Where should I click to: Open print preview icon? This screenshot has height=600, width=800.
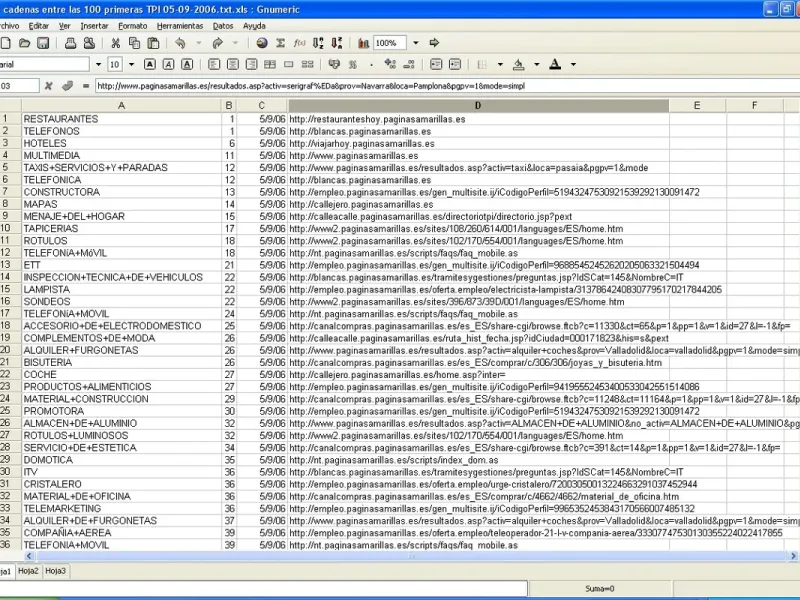pyautogui.click(x=89, y=43)
